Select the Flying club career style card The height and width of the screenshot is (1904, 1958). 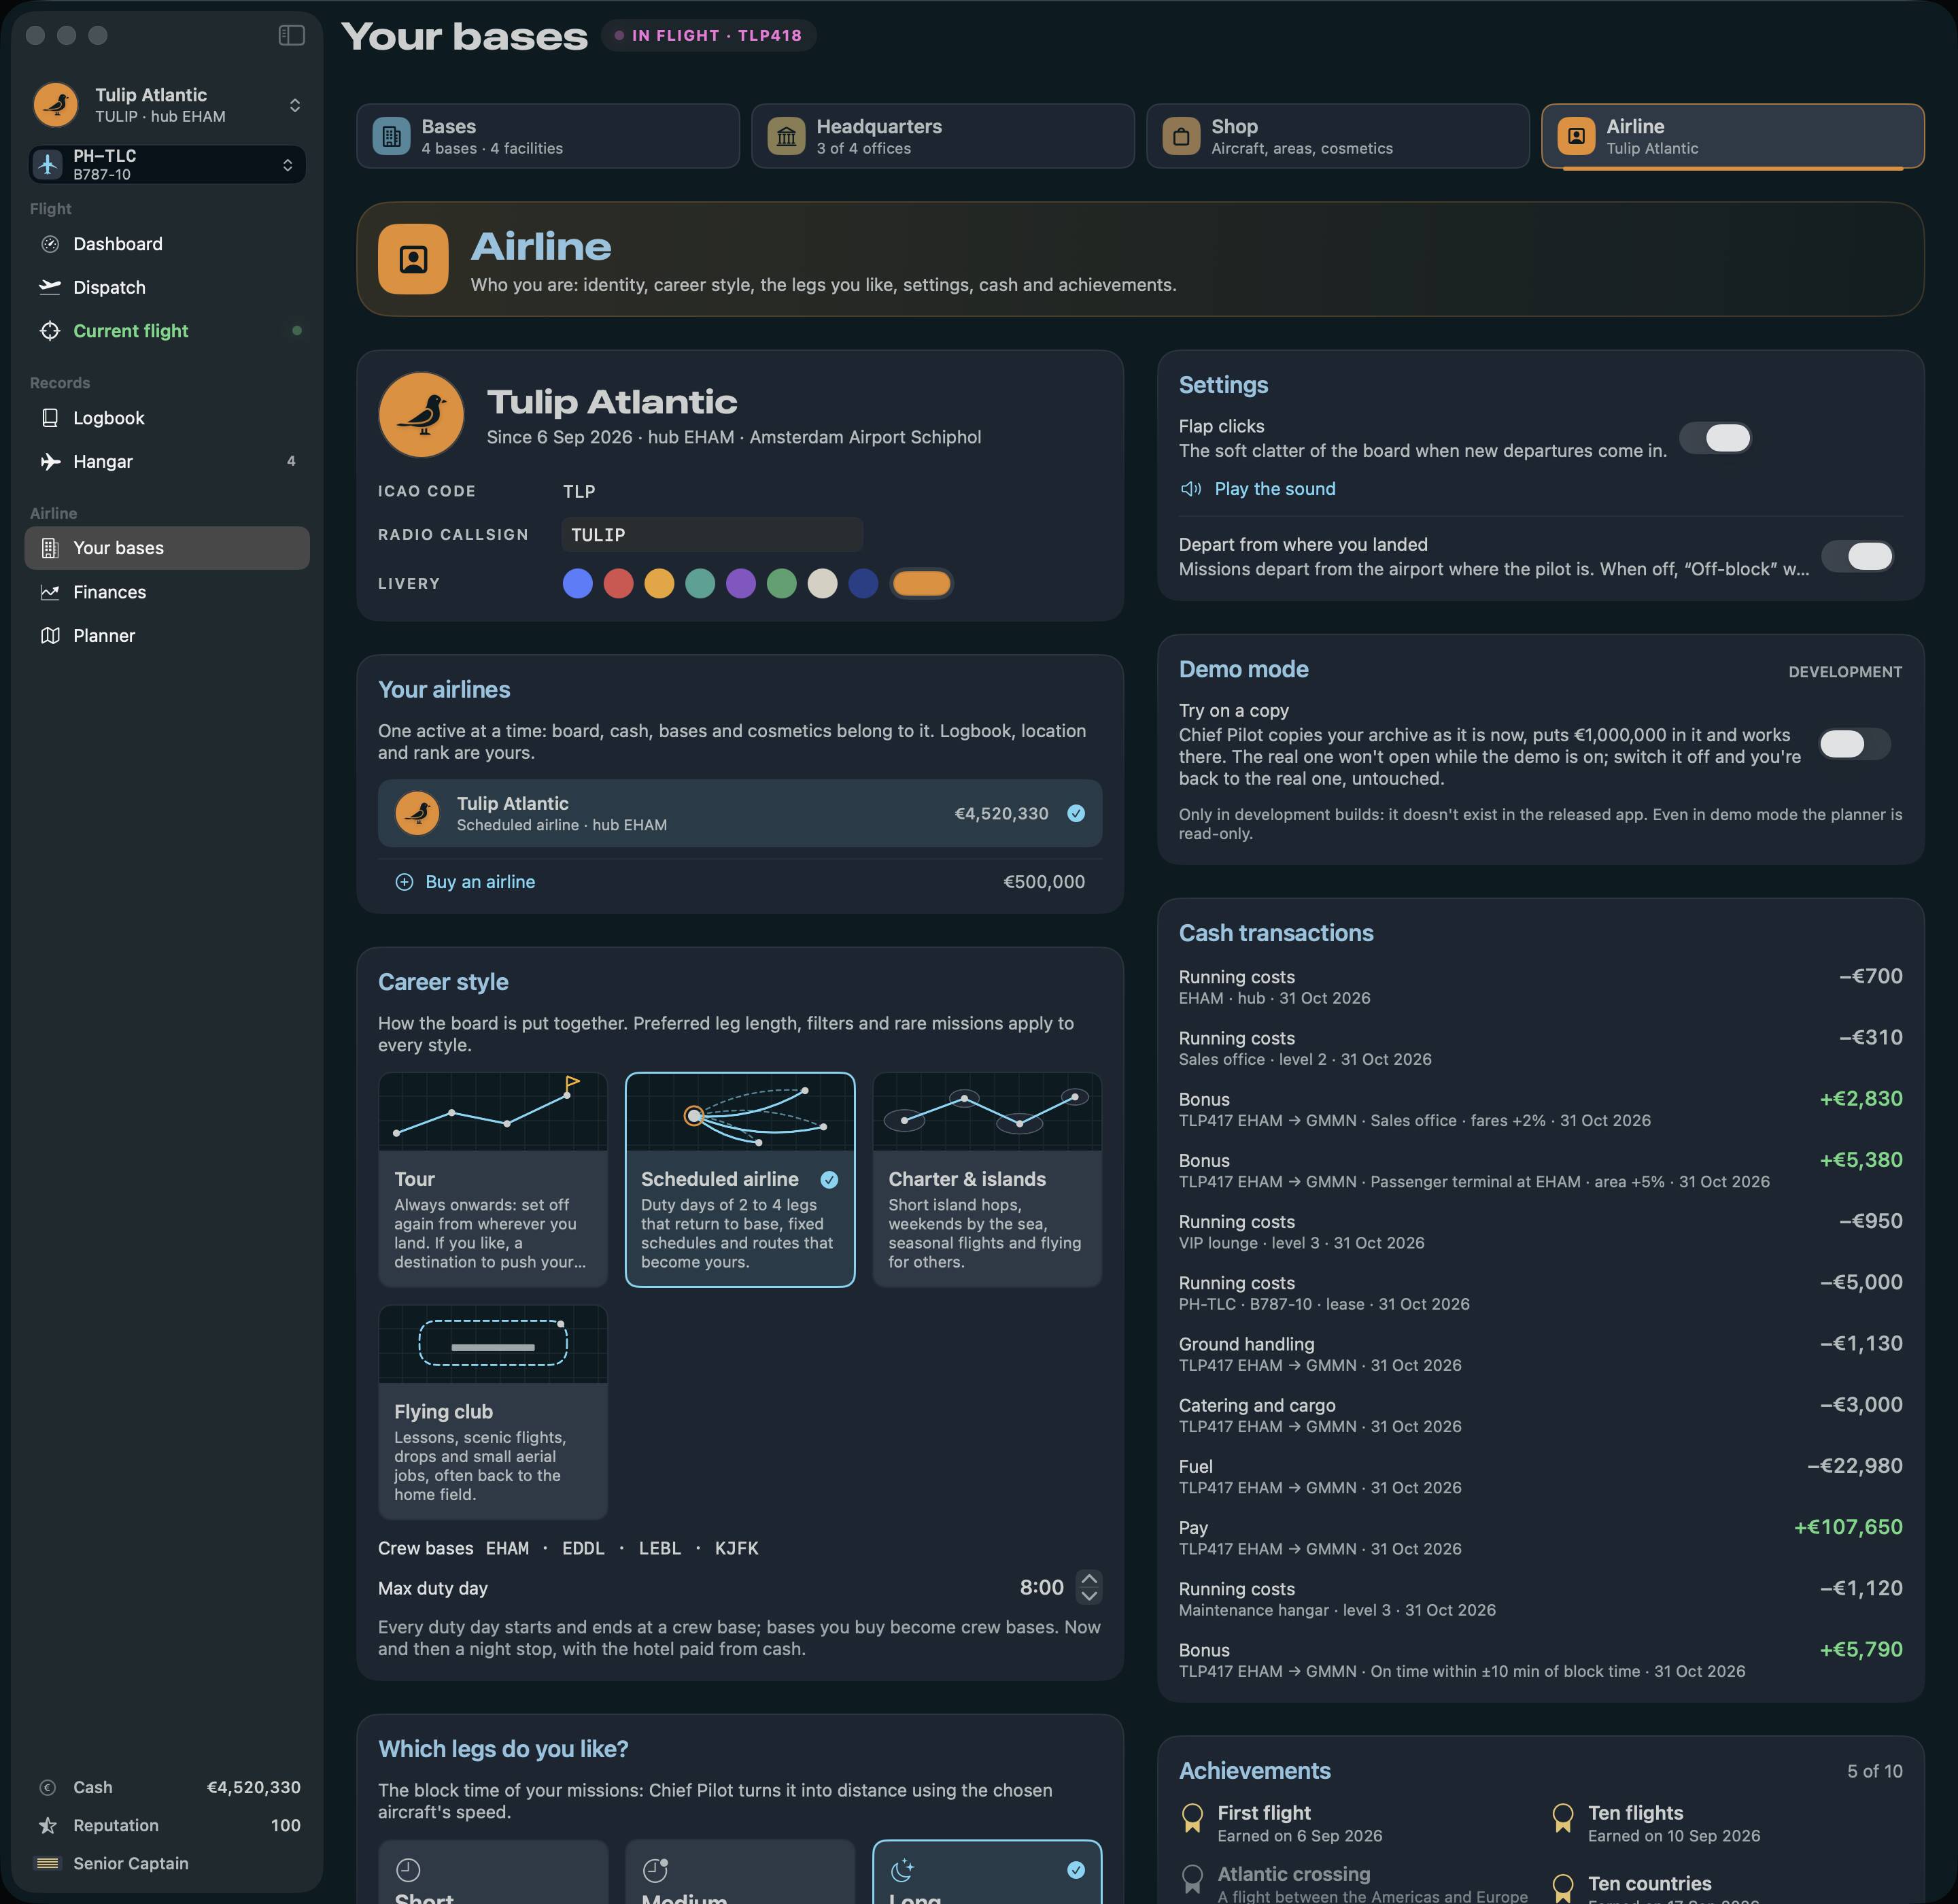tap(493, 1412)
